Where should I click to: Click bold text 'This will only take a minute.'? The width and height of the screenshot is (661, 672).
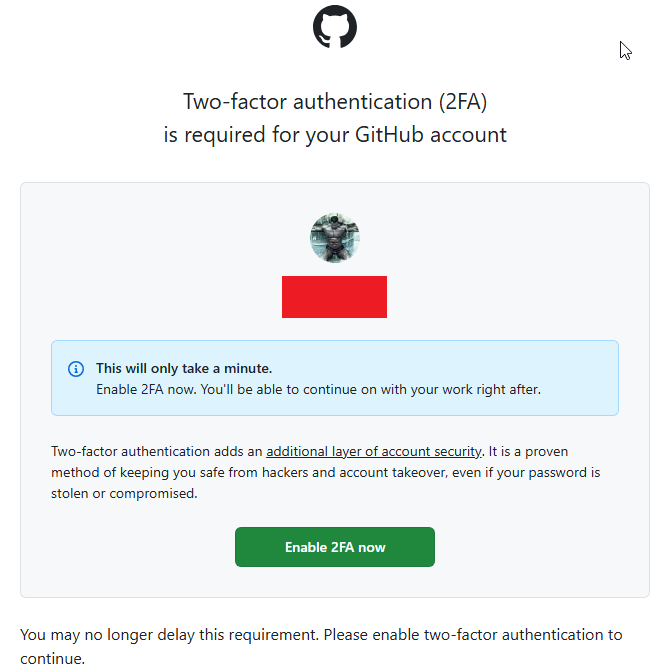coord(184,369)
